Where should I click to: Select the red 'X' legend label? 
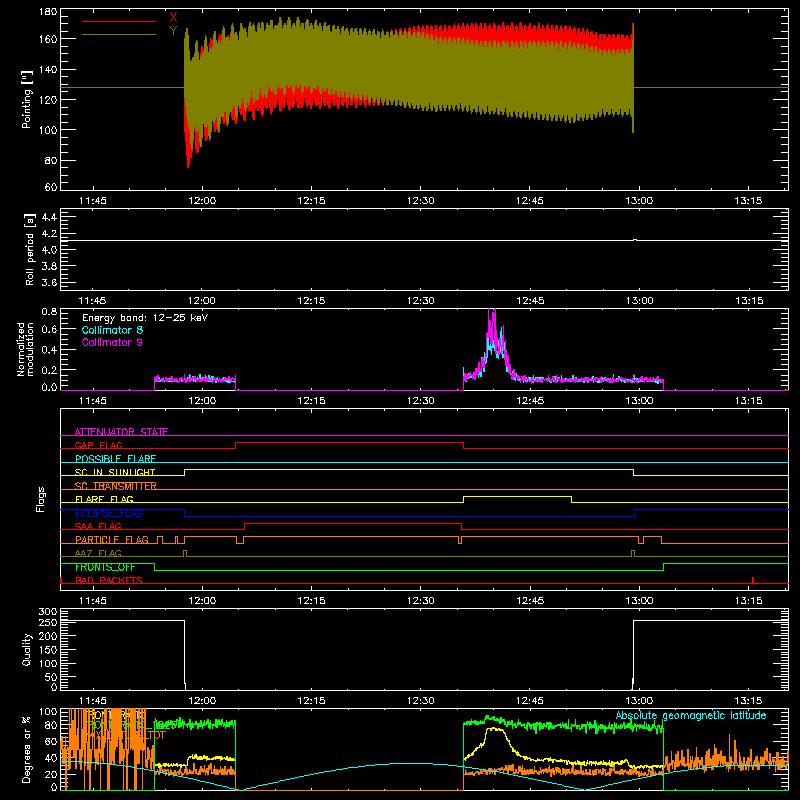[x=173, y=17]
